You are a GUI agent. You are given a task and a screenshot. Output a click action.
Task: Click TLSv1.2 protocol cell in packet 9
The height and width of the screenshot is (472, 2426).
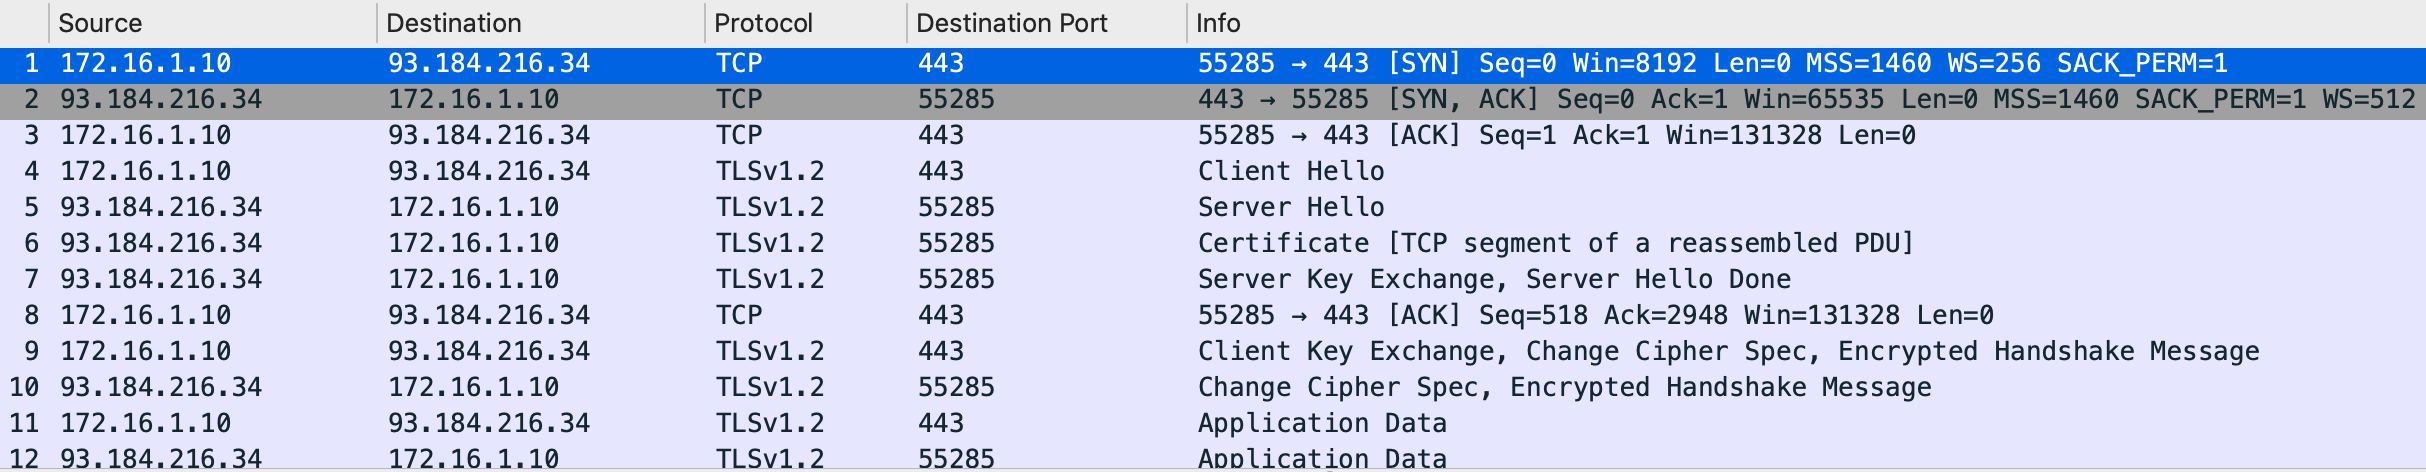(x=770, y=352)
